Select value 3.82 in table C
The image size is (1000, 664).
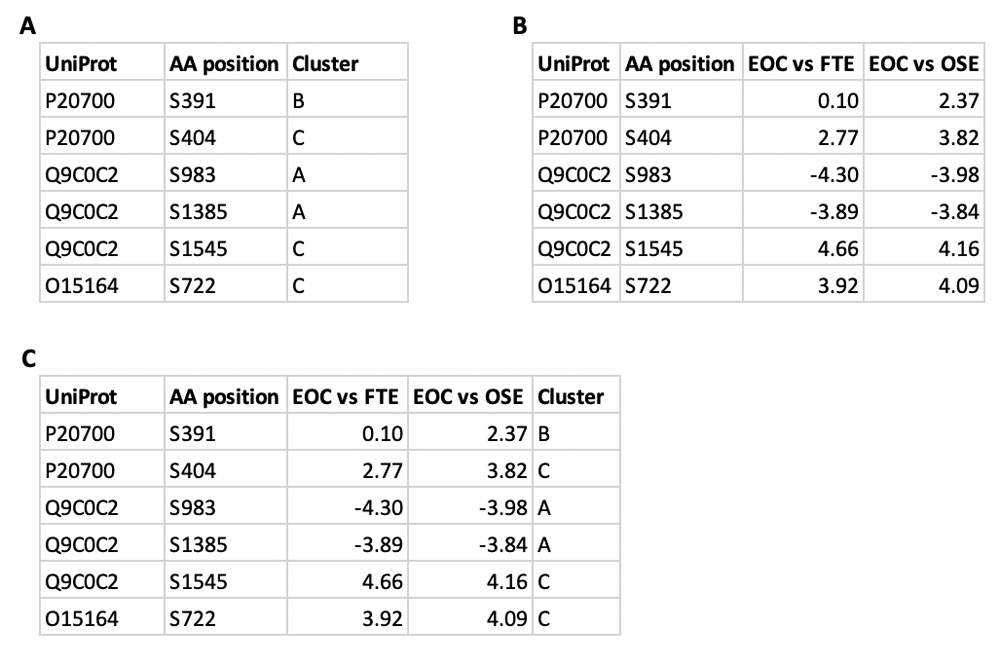click(507, 471)
